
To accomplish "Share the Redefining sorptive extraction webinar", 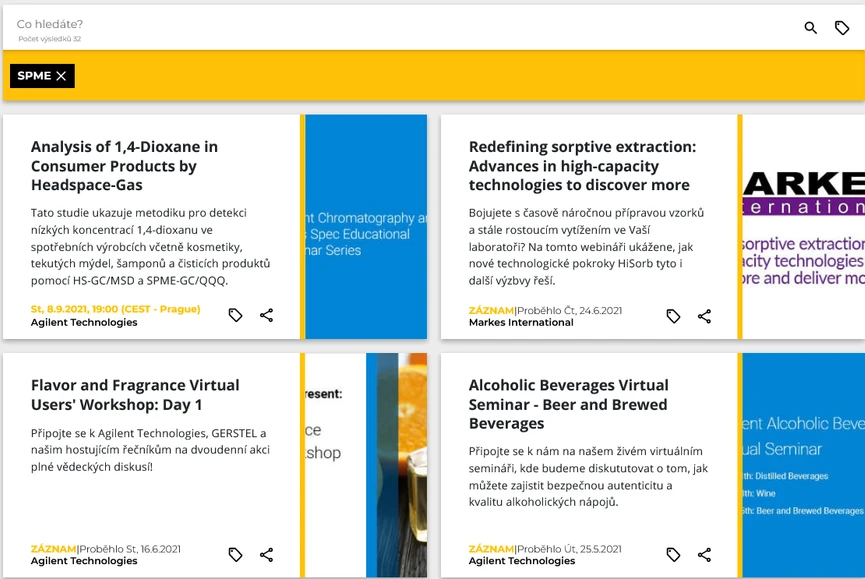I will 704,316.
